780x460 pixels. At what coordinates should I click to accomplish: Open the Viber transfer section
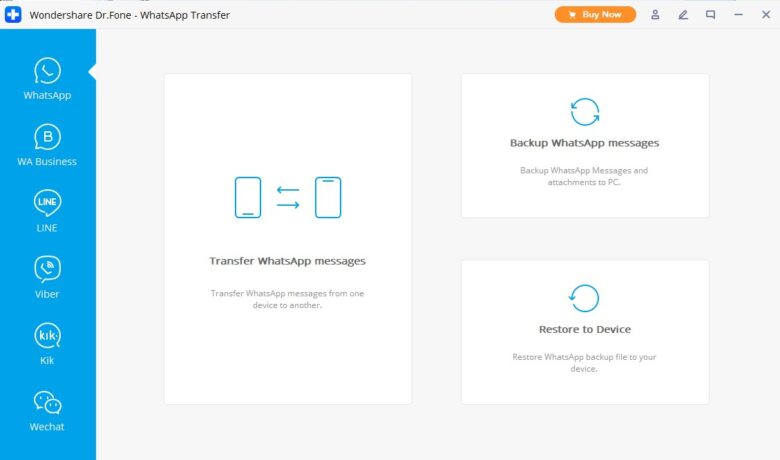tap(47, 278)
